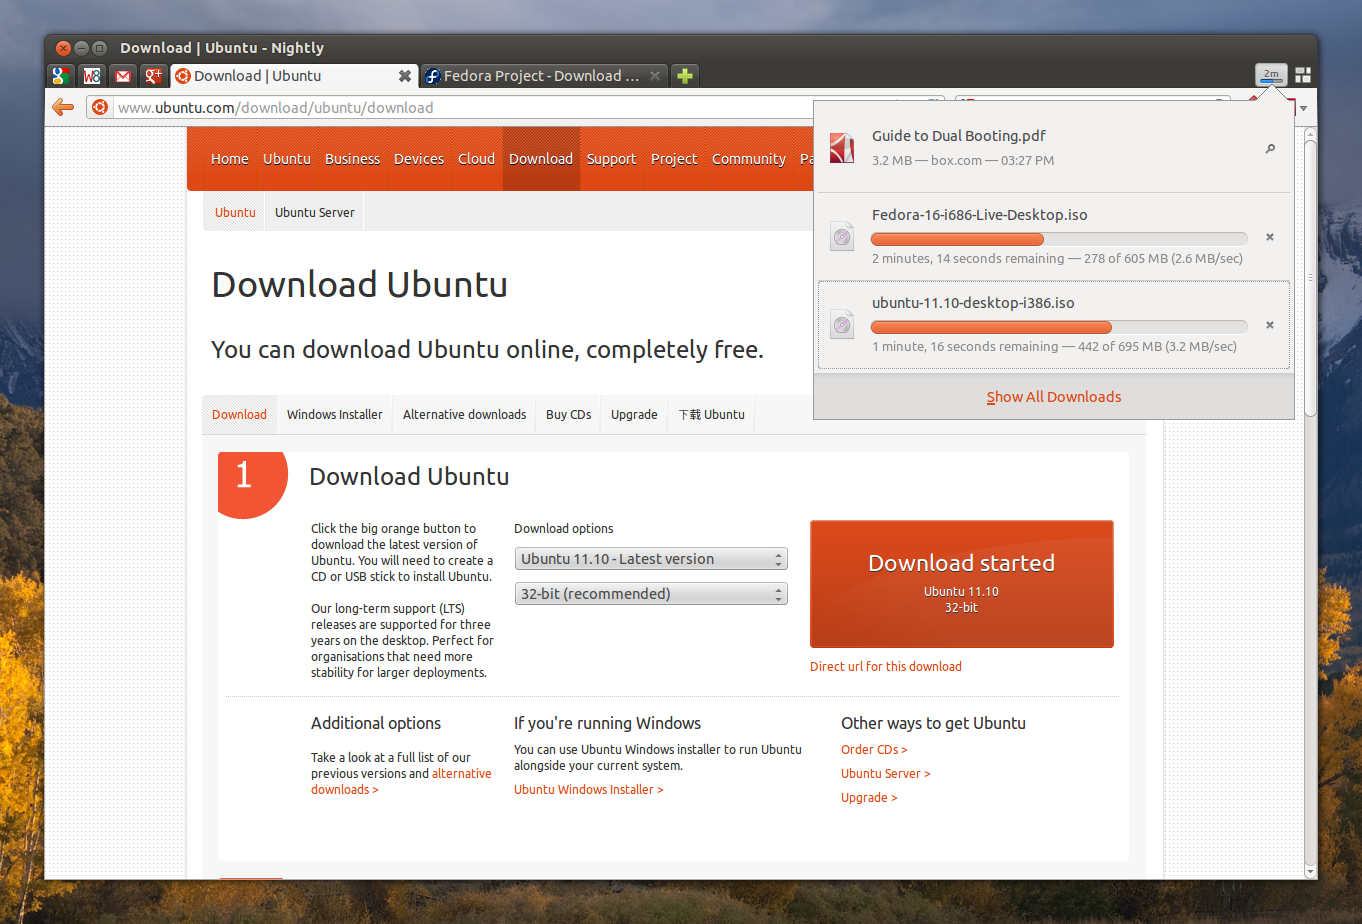Open Project in the navigation bar
Viewport: 1362px width, 924px height.
(674, 159)
